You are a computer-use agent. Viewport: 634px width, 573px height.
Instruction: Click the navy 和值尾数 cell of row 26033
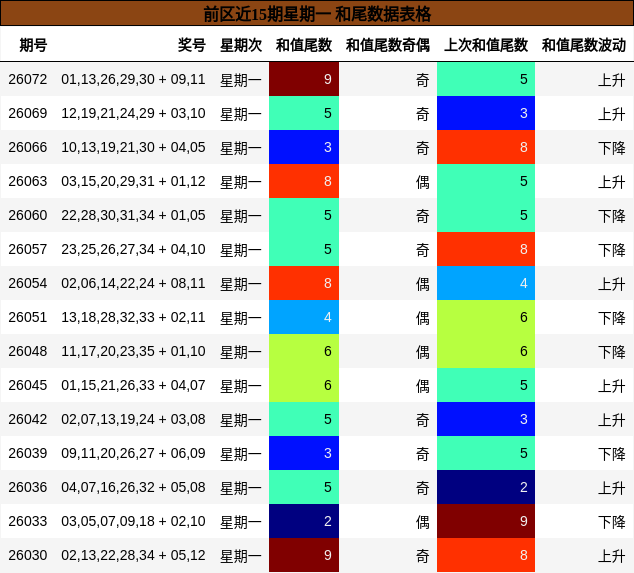[x=304, y=521]
